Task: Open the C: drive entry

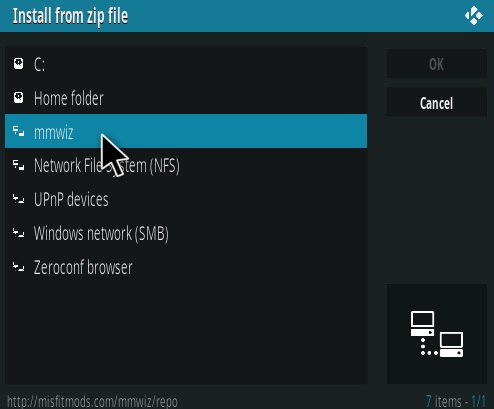Action: [186, 64]
